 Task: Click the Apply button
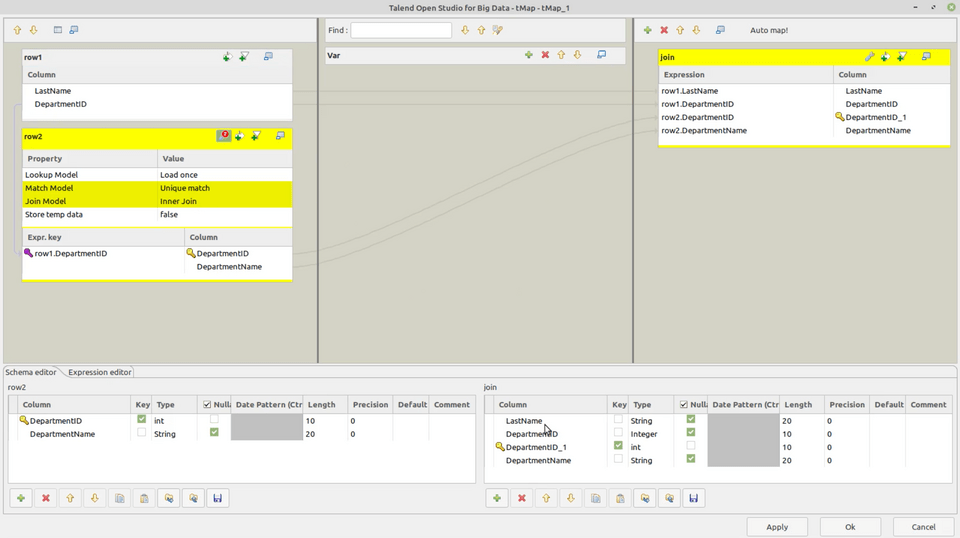pyautogui.click(x=777, y=527)
